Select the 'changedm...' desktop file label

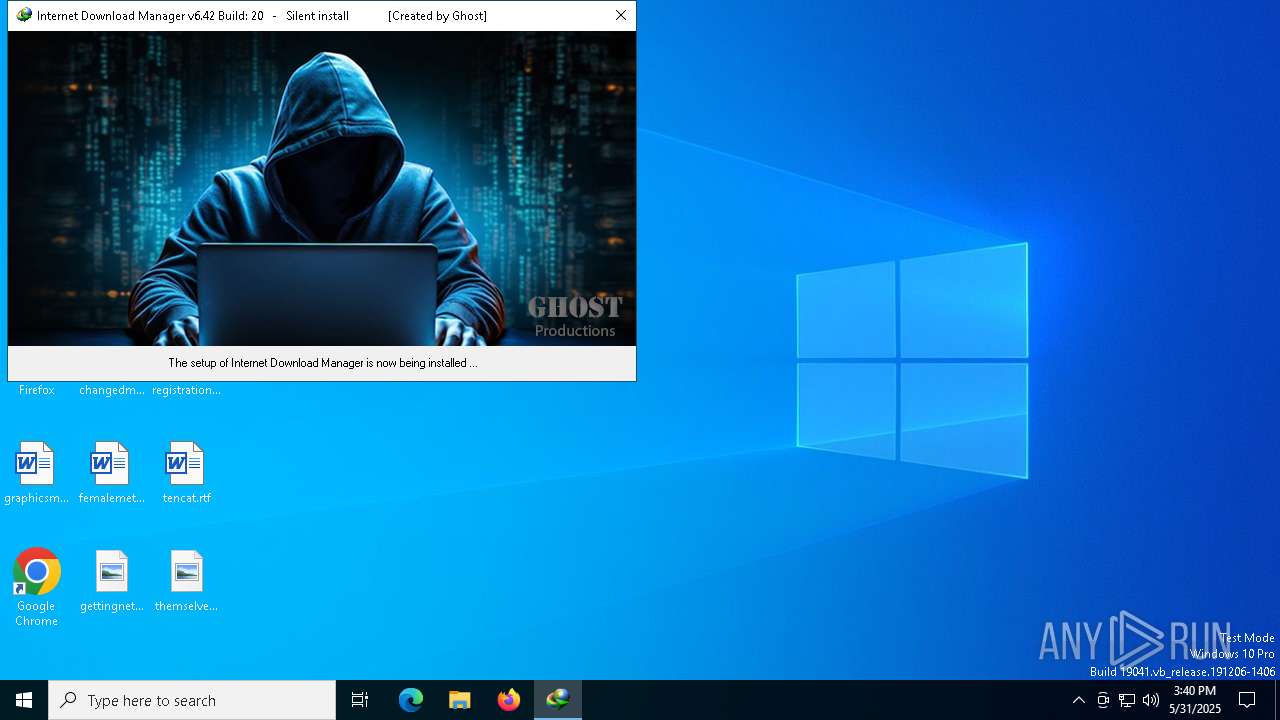(x=112, y=390)
